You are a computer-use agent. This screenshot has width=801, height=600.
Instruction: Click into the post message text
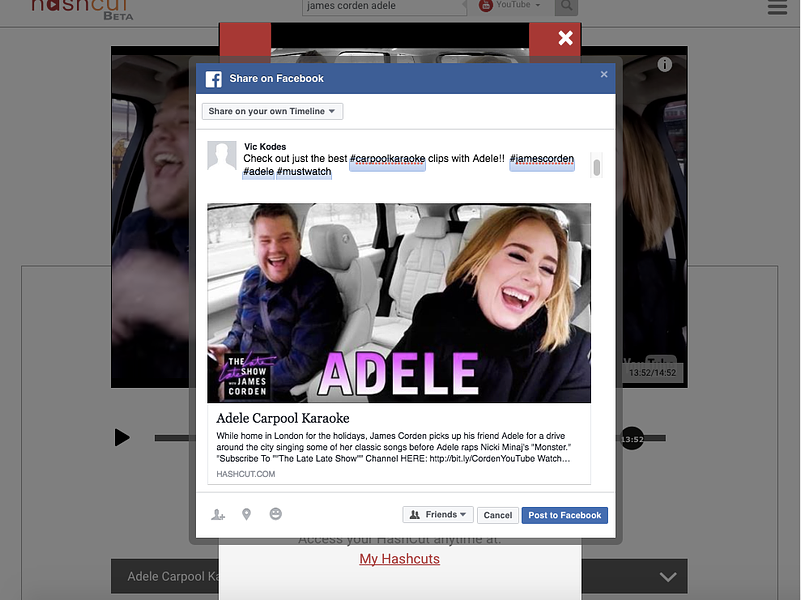coord(409,165)
